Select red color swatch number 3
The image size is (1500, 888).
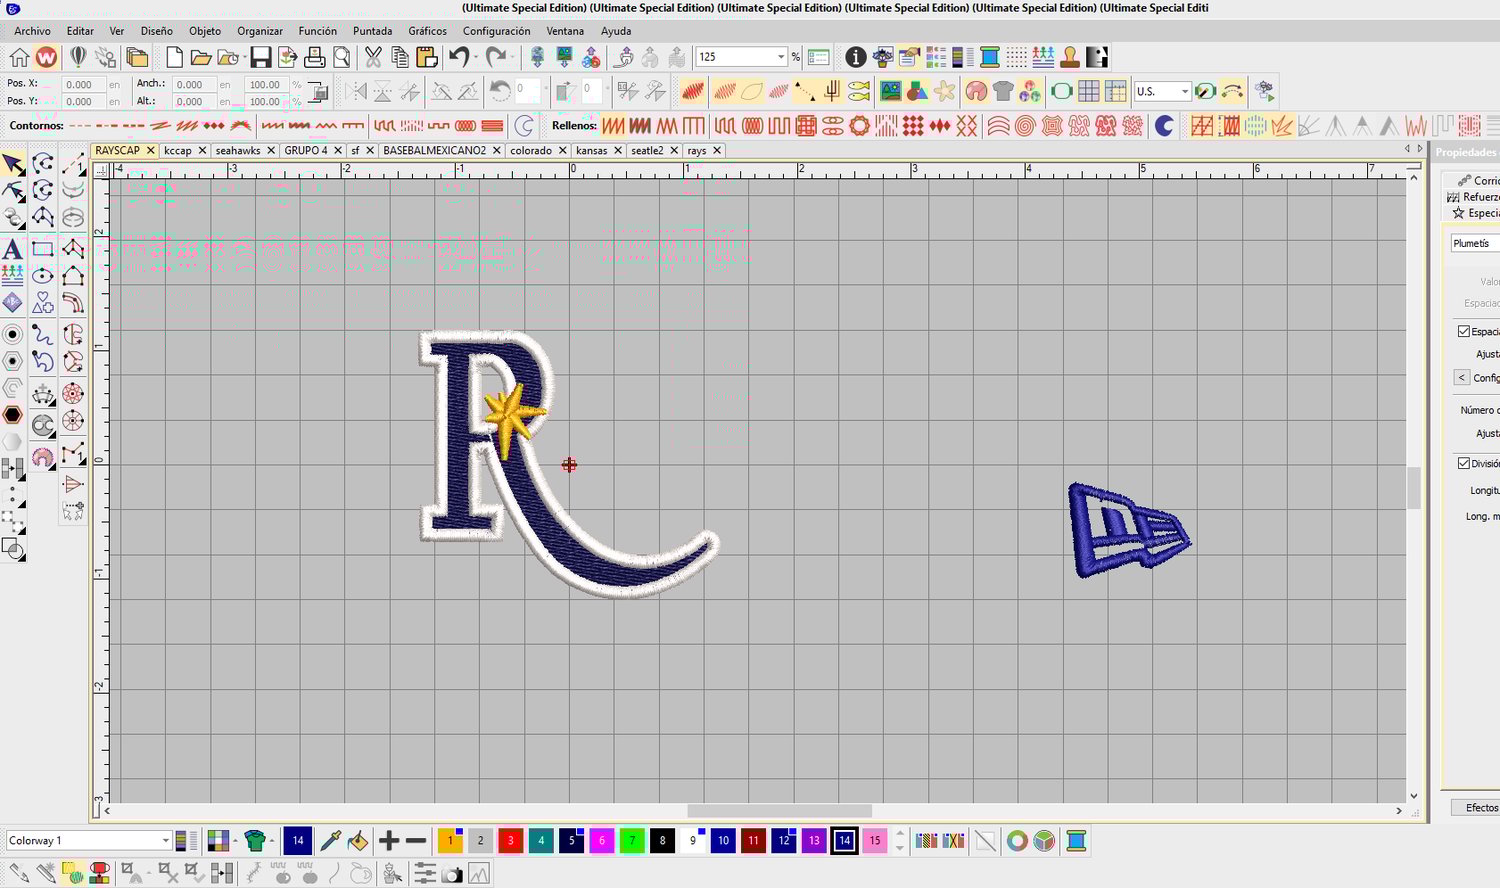click(511, 841)
